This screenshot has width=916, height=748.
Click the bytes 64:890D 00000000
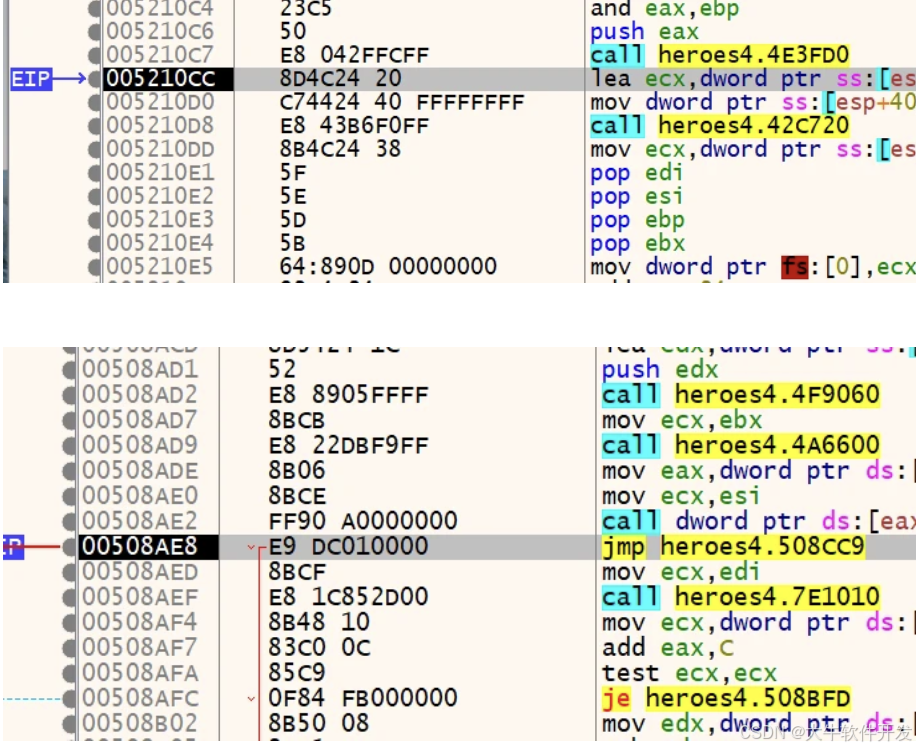click(x=388, y=266)
